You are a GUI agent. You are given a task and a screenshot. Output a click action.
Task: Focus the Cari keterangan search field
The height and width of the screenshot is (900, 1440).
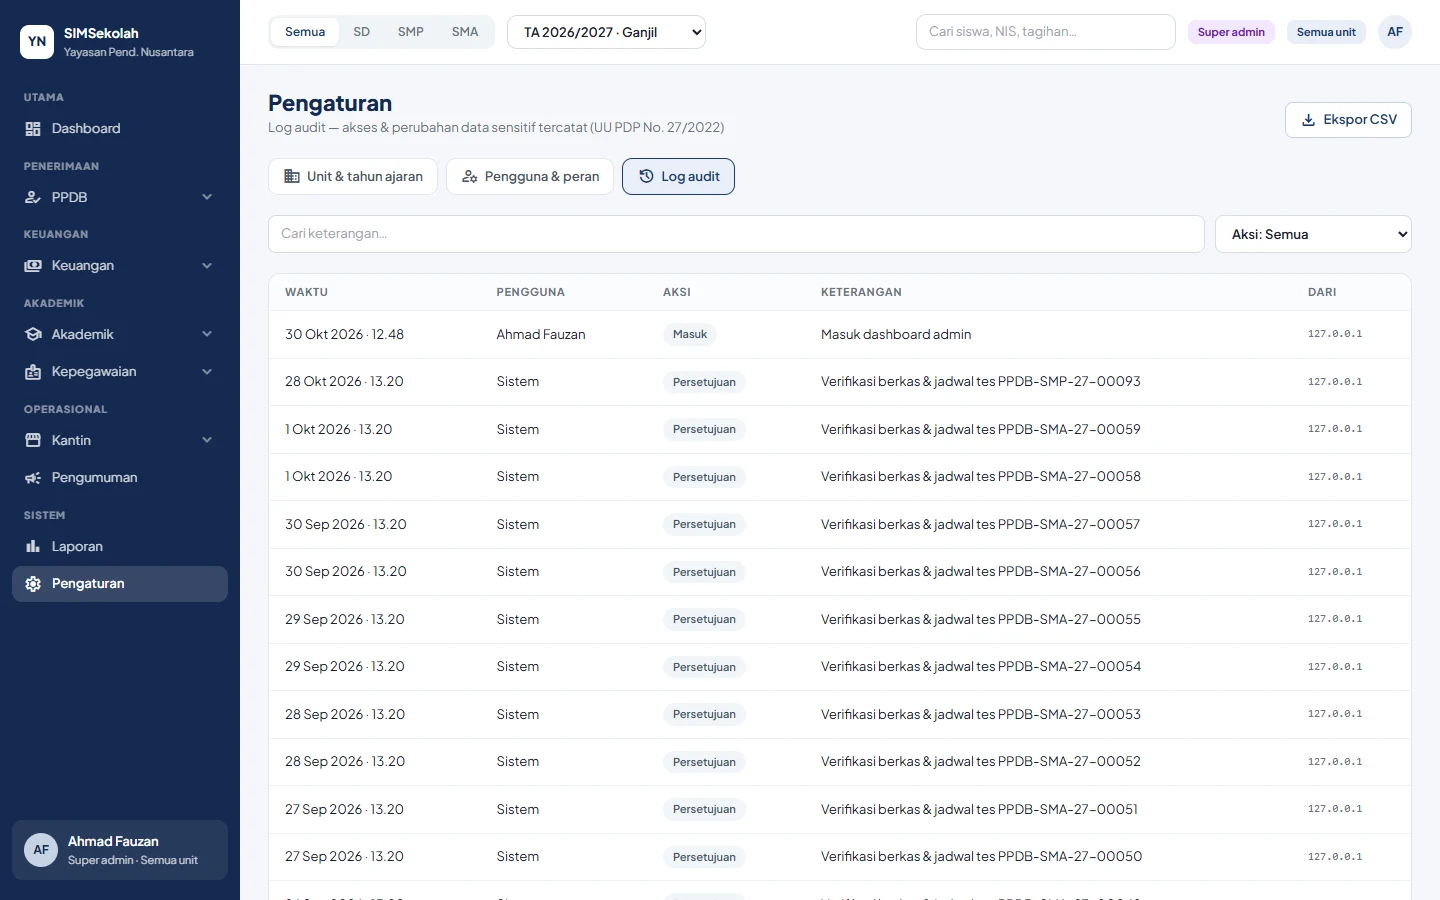pyautogui.click(x=736, y=234)
